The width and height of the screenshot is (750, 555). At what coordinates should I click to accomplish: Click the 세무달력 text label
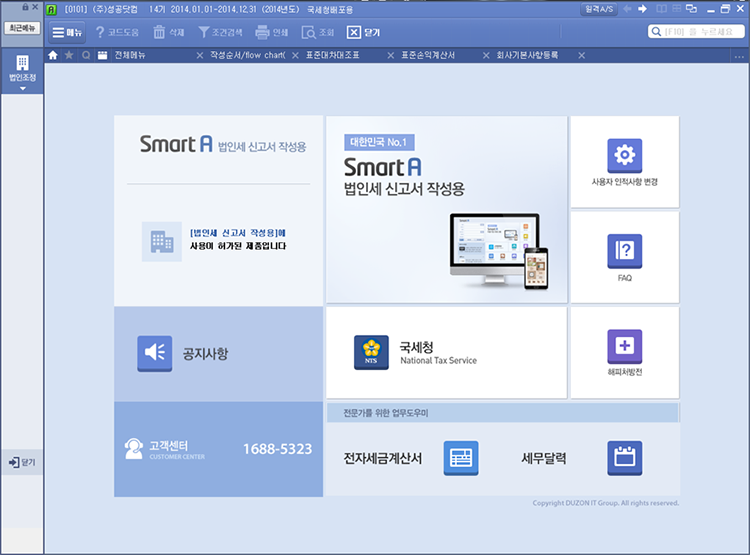click(544, 458)
